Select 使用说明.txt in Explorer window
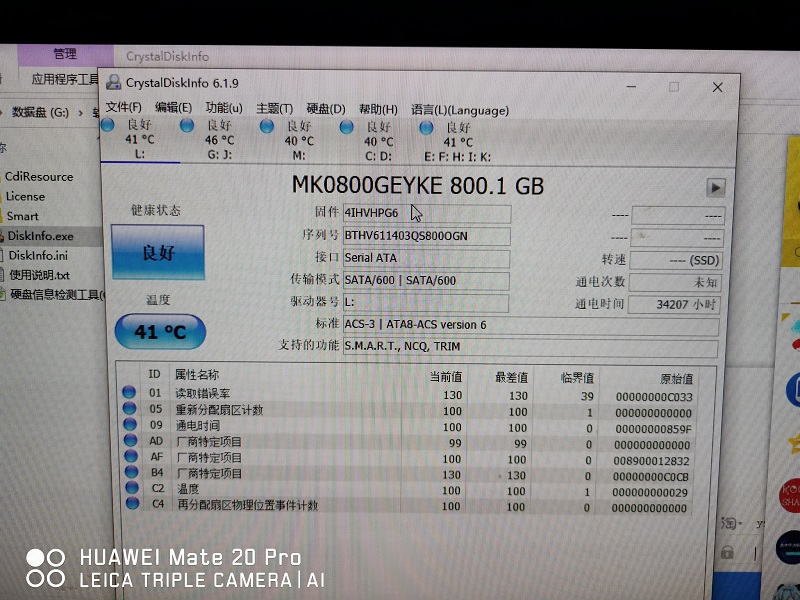The width and height of the screenshot is (800, 600). (x=40, y=276)
